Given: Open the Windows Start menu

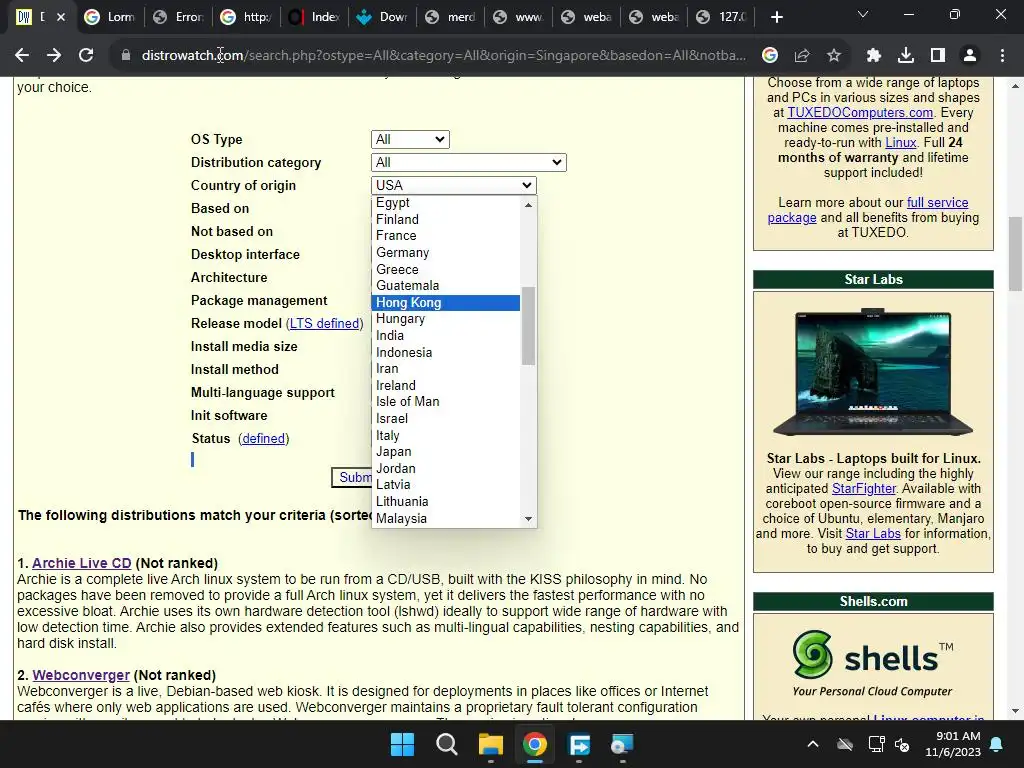Looking at the screenshot, I should (x=402, y=744).
